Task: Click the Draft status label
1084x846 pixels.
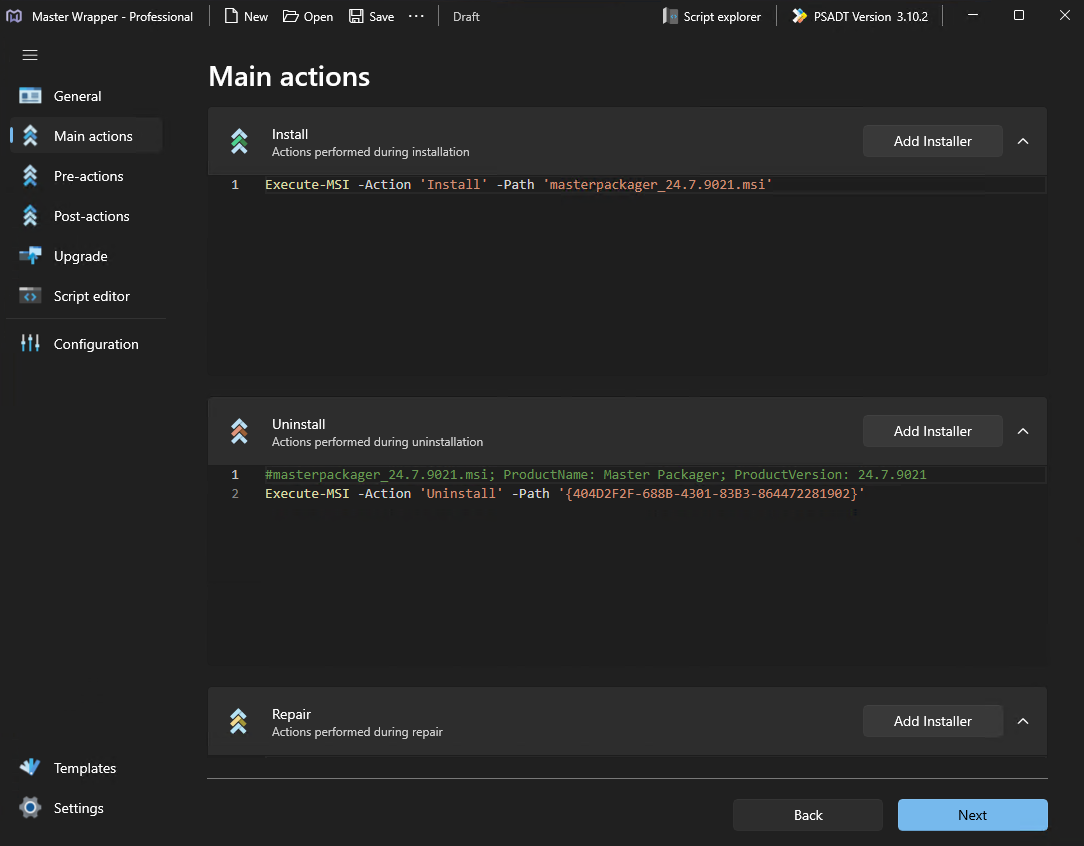Action: click(466, 17)
